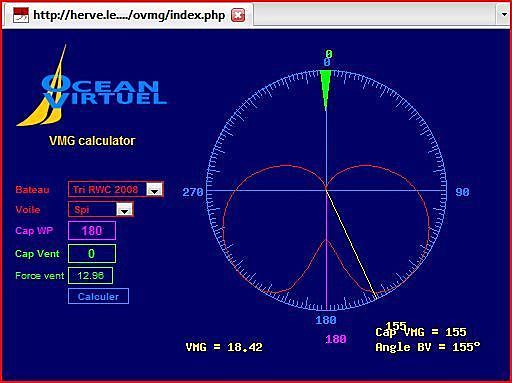Expand the Voile dropdown arrow
This screenshot has width=512, height=383.
click(124, 210)
